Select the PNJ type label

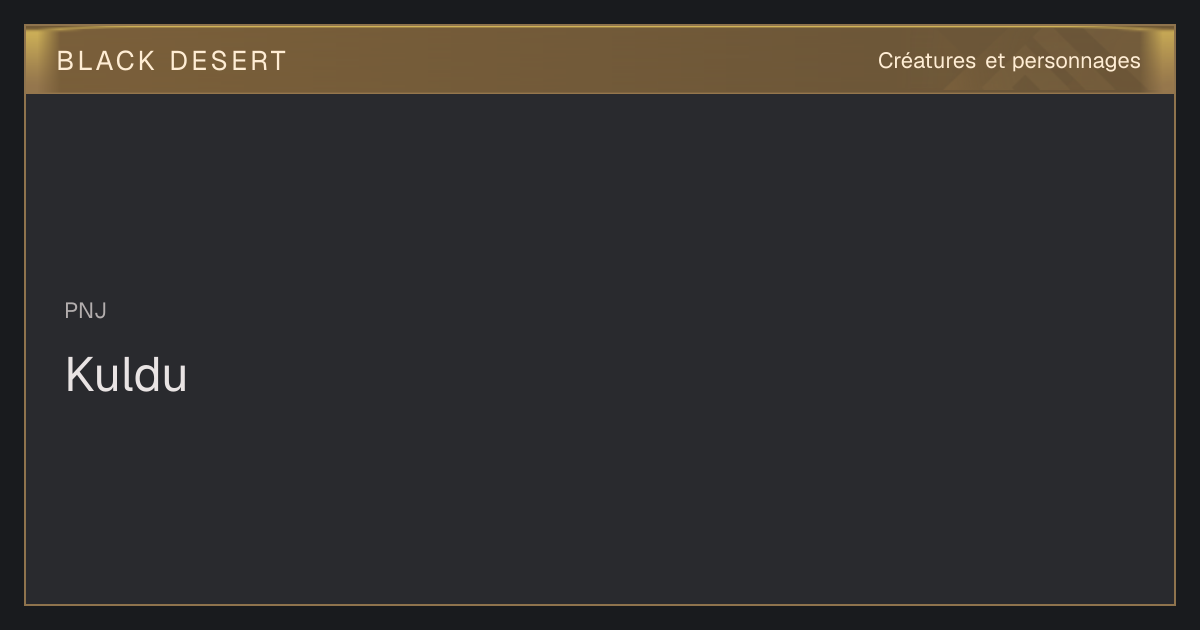(85, 311)
